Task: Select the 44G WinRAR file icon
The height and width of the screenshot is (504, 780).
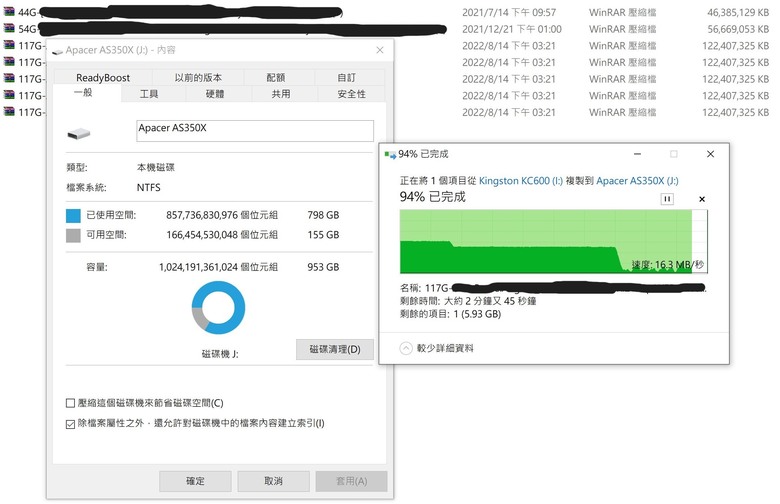Action: (x=9, y=12)
